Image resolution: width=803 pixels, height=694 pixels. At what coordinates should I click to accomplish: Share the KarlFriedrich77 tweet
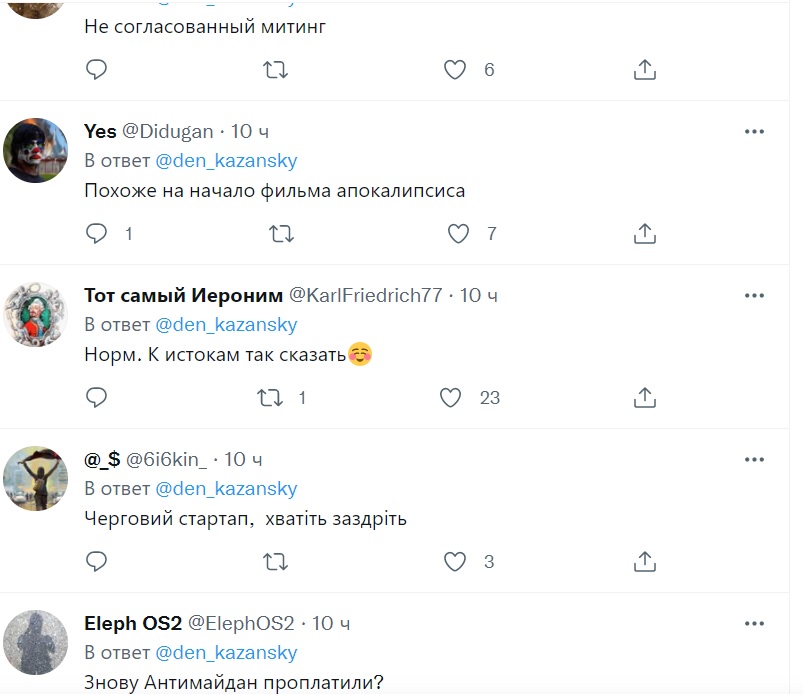coord(645,398)
